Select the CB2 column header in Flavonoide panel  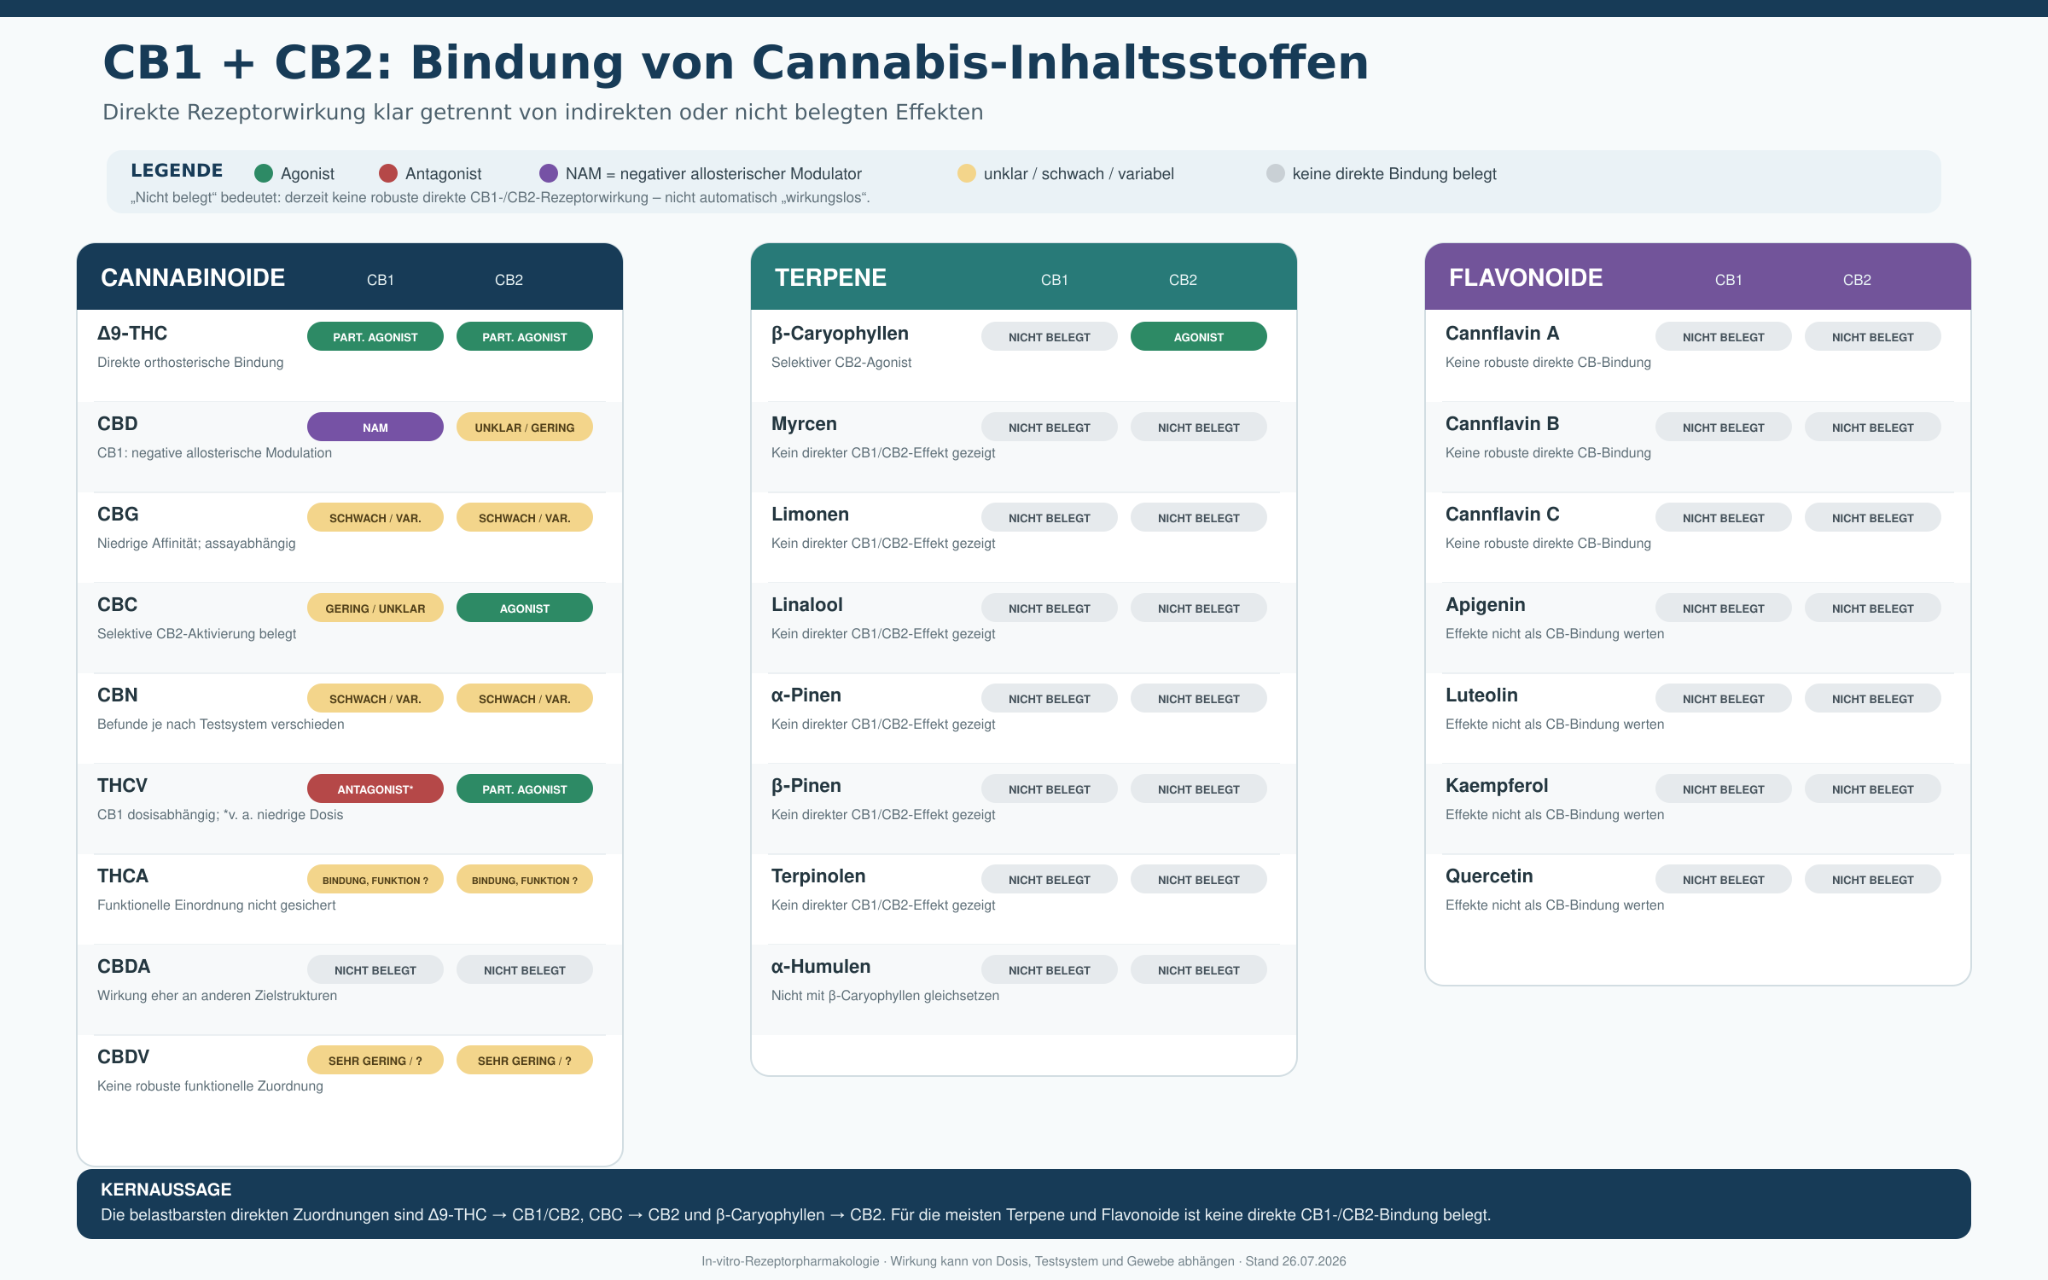click(1857, 280)
